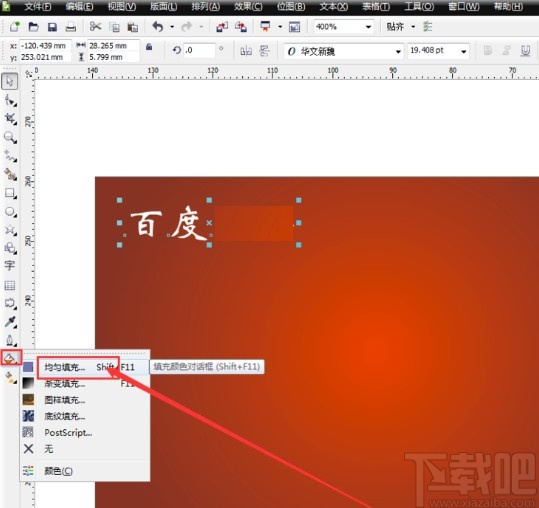
Task: Open the 文件(F) menu
Action: 38,7
